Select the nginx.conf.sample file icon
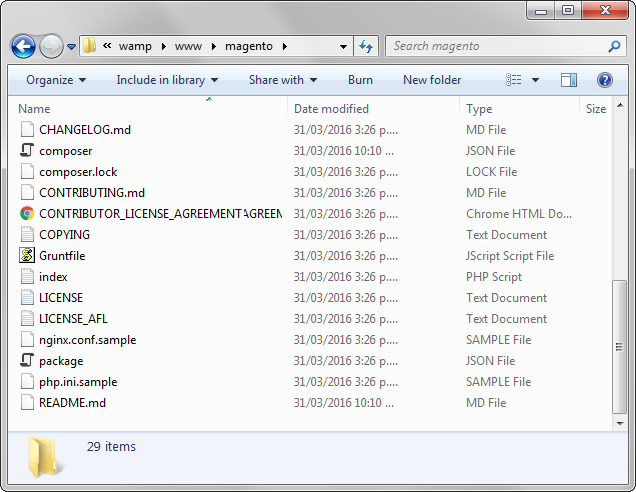The height and width of the screenshot is (492, 636). [27, 339]
